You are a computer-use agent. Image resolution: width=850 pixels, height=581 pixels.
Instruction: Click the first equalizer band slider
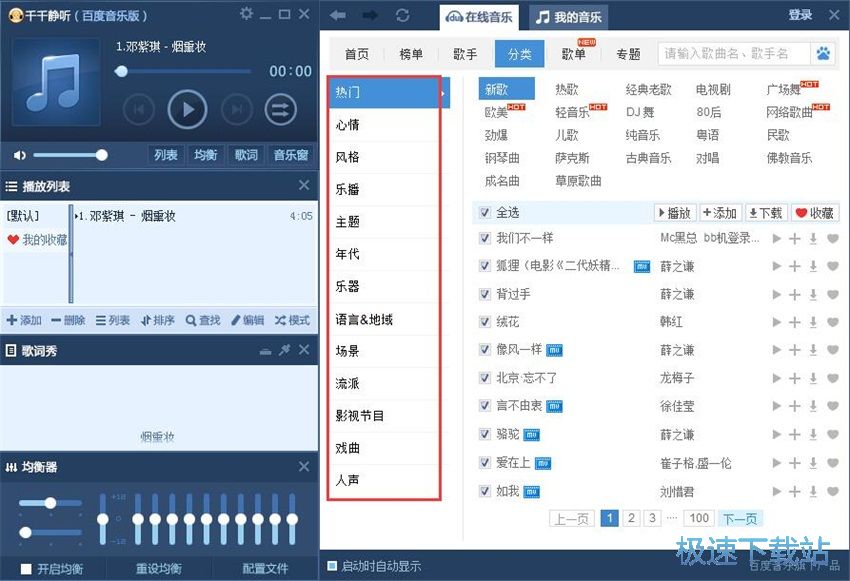point(138,519)
